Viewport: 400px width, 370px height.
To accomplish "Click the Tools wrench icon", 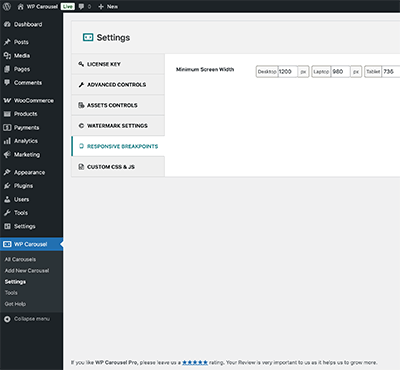I will (x=7, y=213).
